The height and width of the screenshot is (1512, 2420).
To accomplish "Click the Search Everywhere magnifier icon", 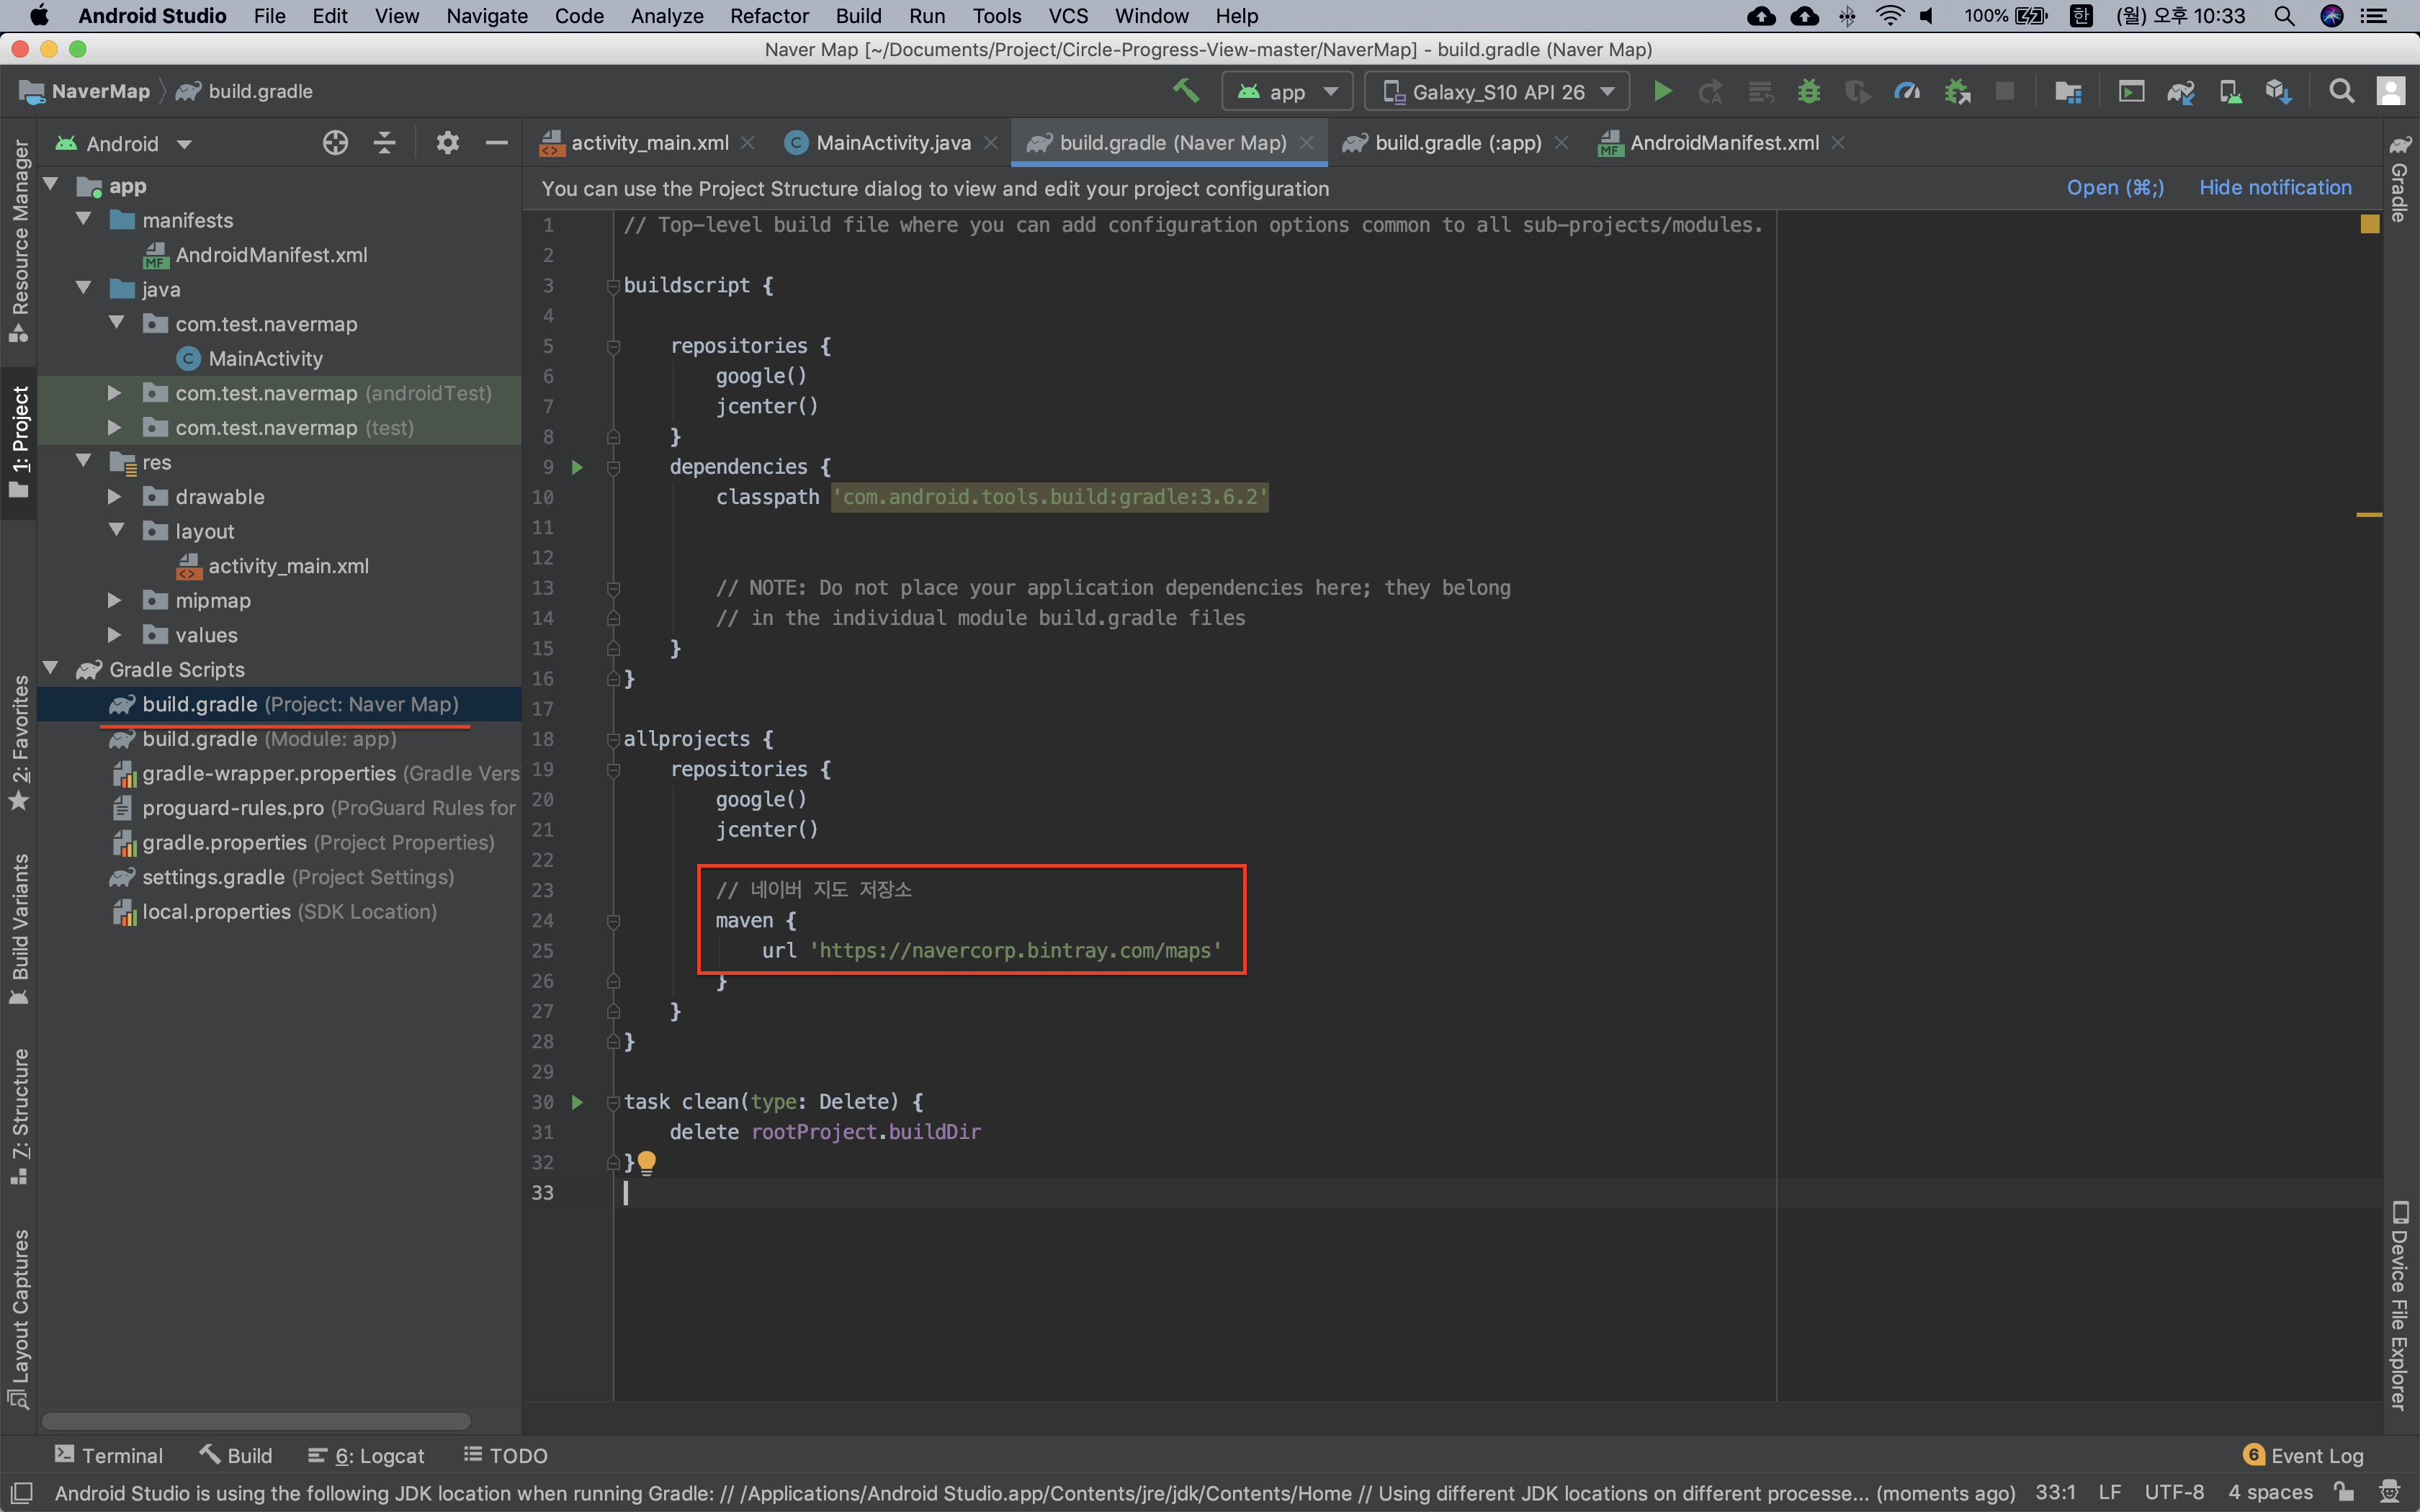I will click(x=2341, y=92).
